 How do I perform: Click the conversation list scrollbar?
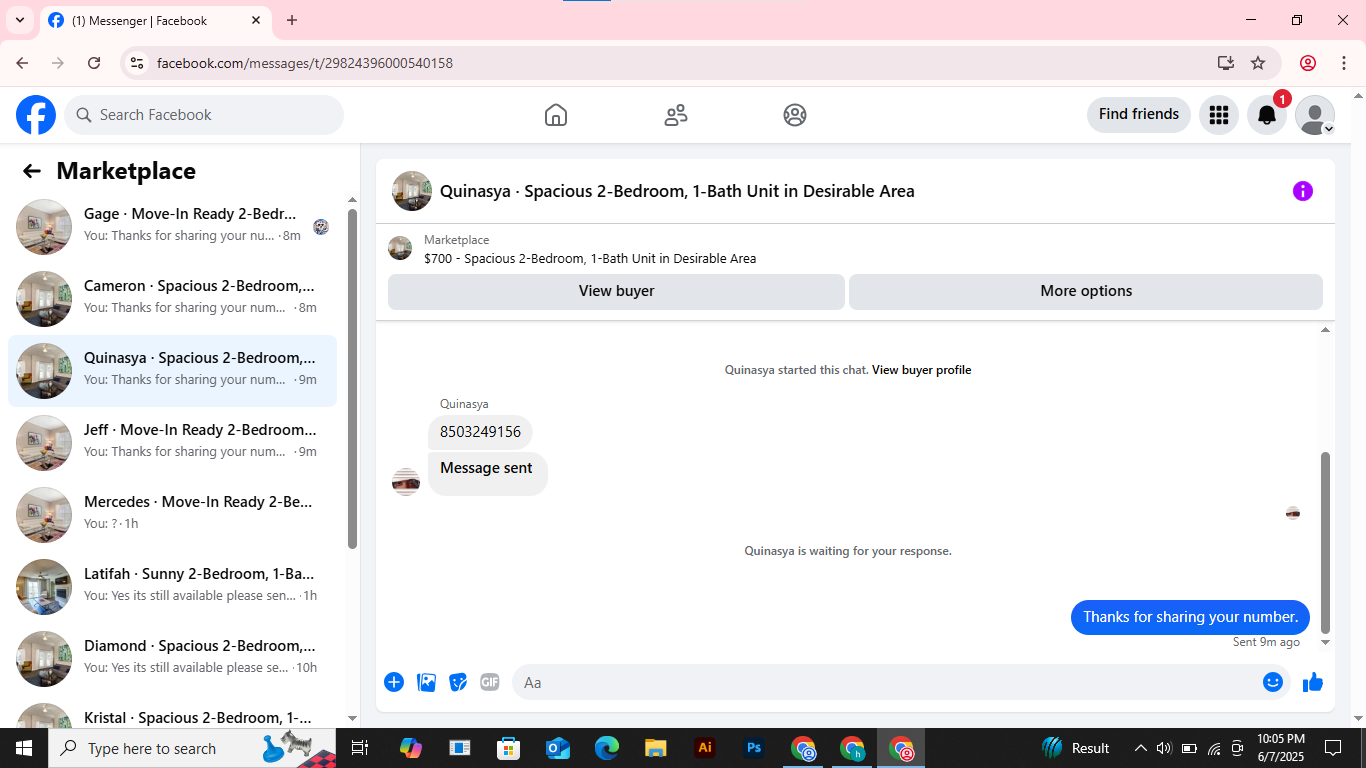(352, 378)
